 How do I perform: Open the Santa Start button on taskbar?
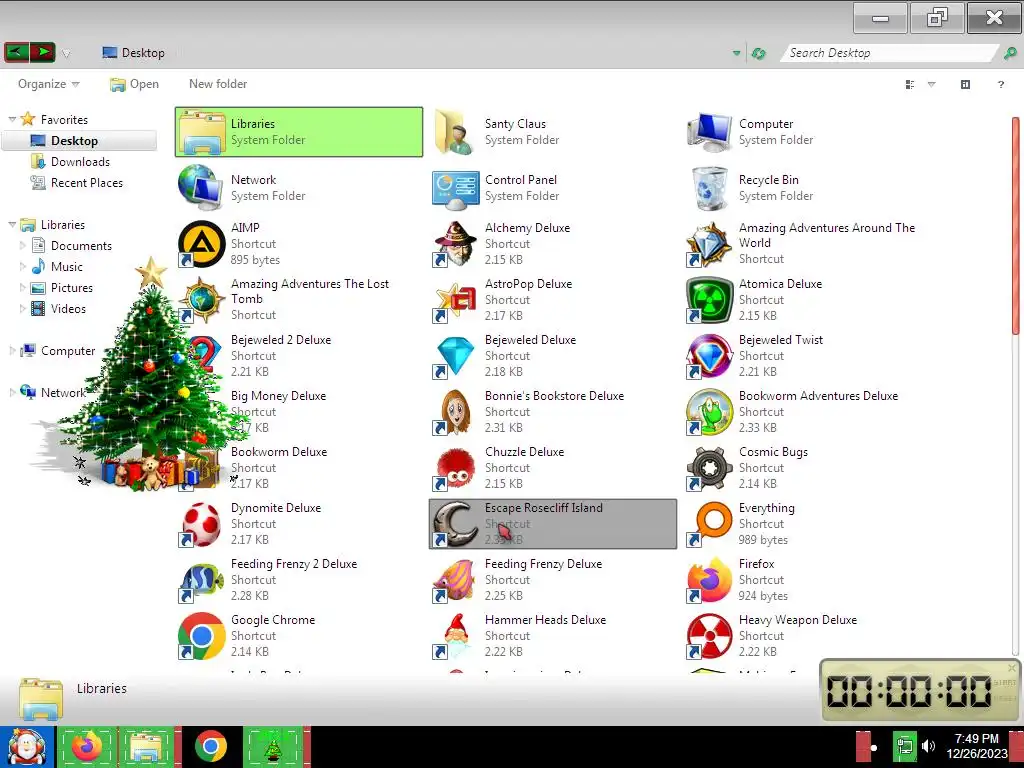pyautogui.click(x=26, y=746)
